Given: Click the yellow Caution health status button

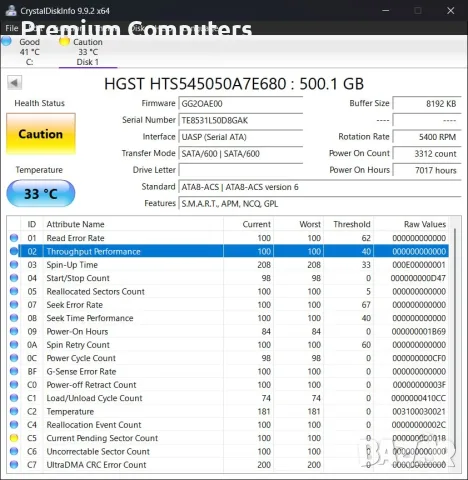Looking at the screenshot, I should [41, 134].
